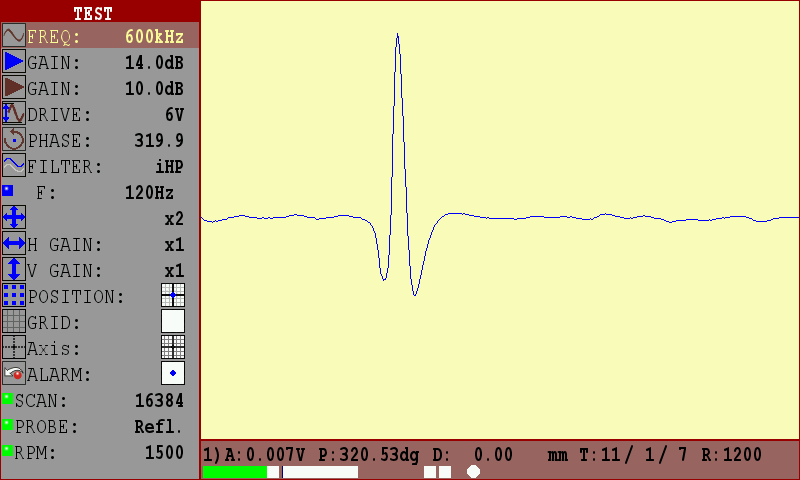
Task: Click the green indicator beside PROBE
Action: pos(7,424)
